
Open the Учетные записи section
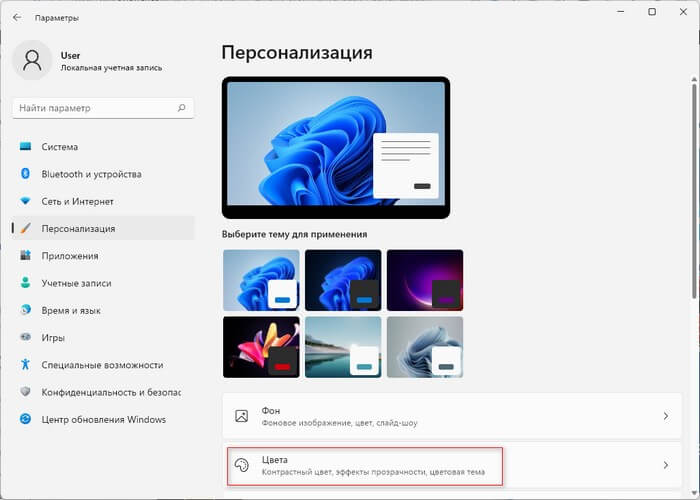coord(103,283)
